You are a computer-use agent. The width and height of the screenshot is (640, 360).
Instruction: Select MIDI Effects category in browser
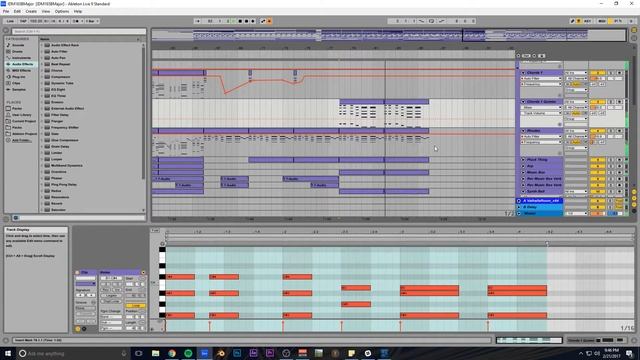click(21, 70)
